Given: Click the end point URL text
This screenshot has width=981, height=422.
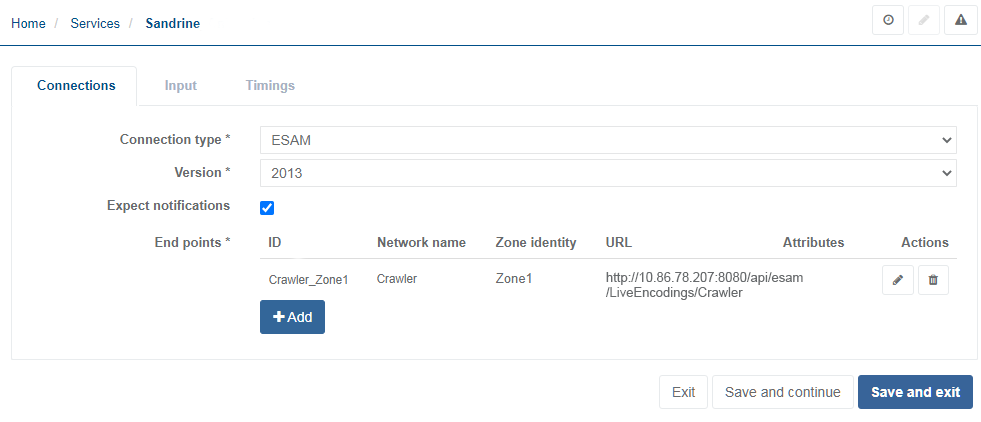Looking at the screenshot, I should (704, 286).
